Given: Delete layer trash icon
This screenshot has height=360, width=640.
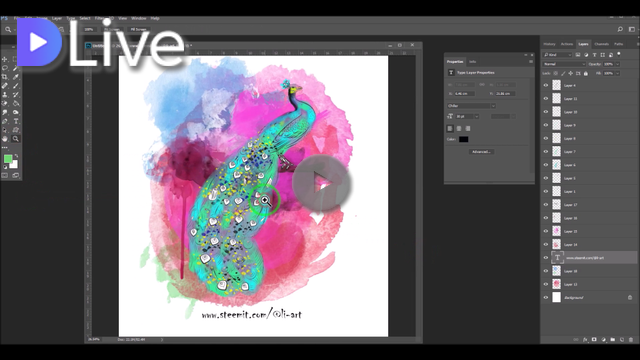Looking at the screenshot, I should 631,340.
